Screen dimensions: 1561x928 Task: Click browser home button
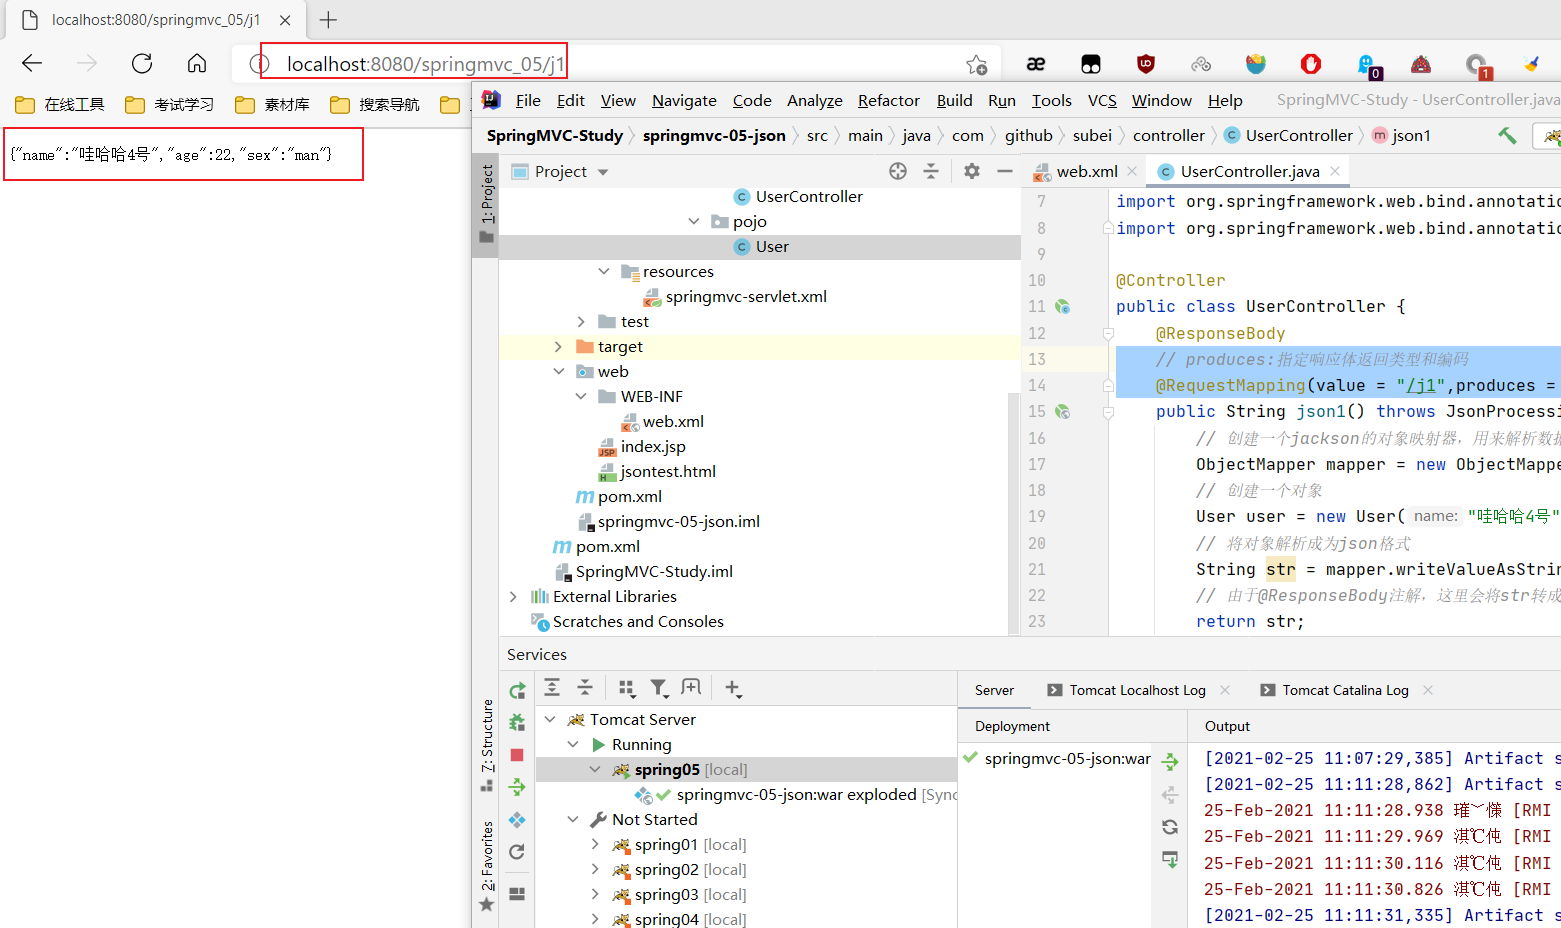[197, 64]
